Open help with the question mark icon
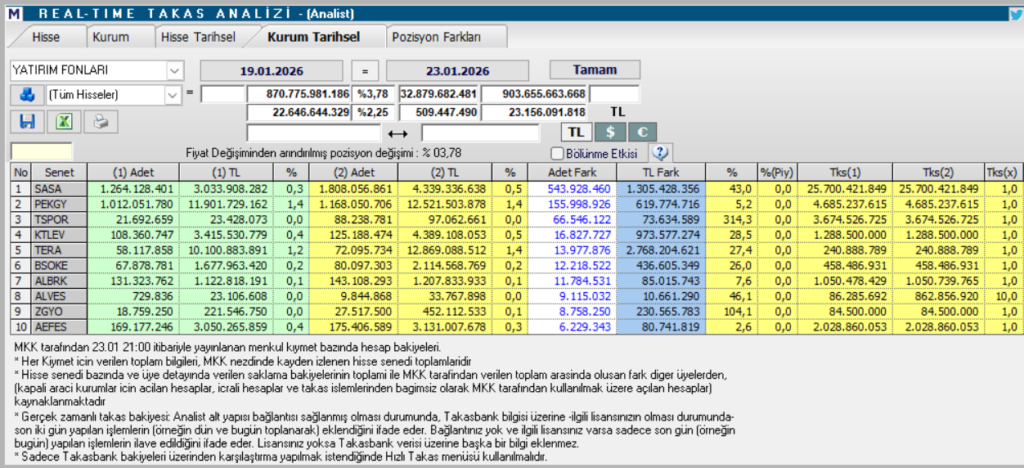 (x=660, y=153)
